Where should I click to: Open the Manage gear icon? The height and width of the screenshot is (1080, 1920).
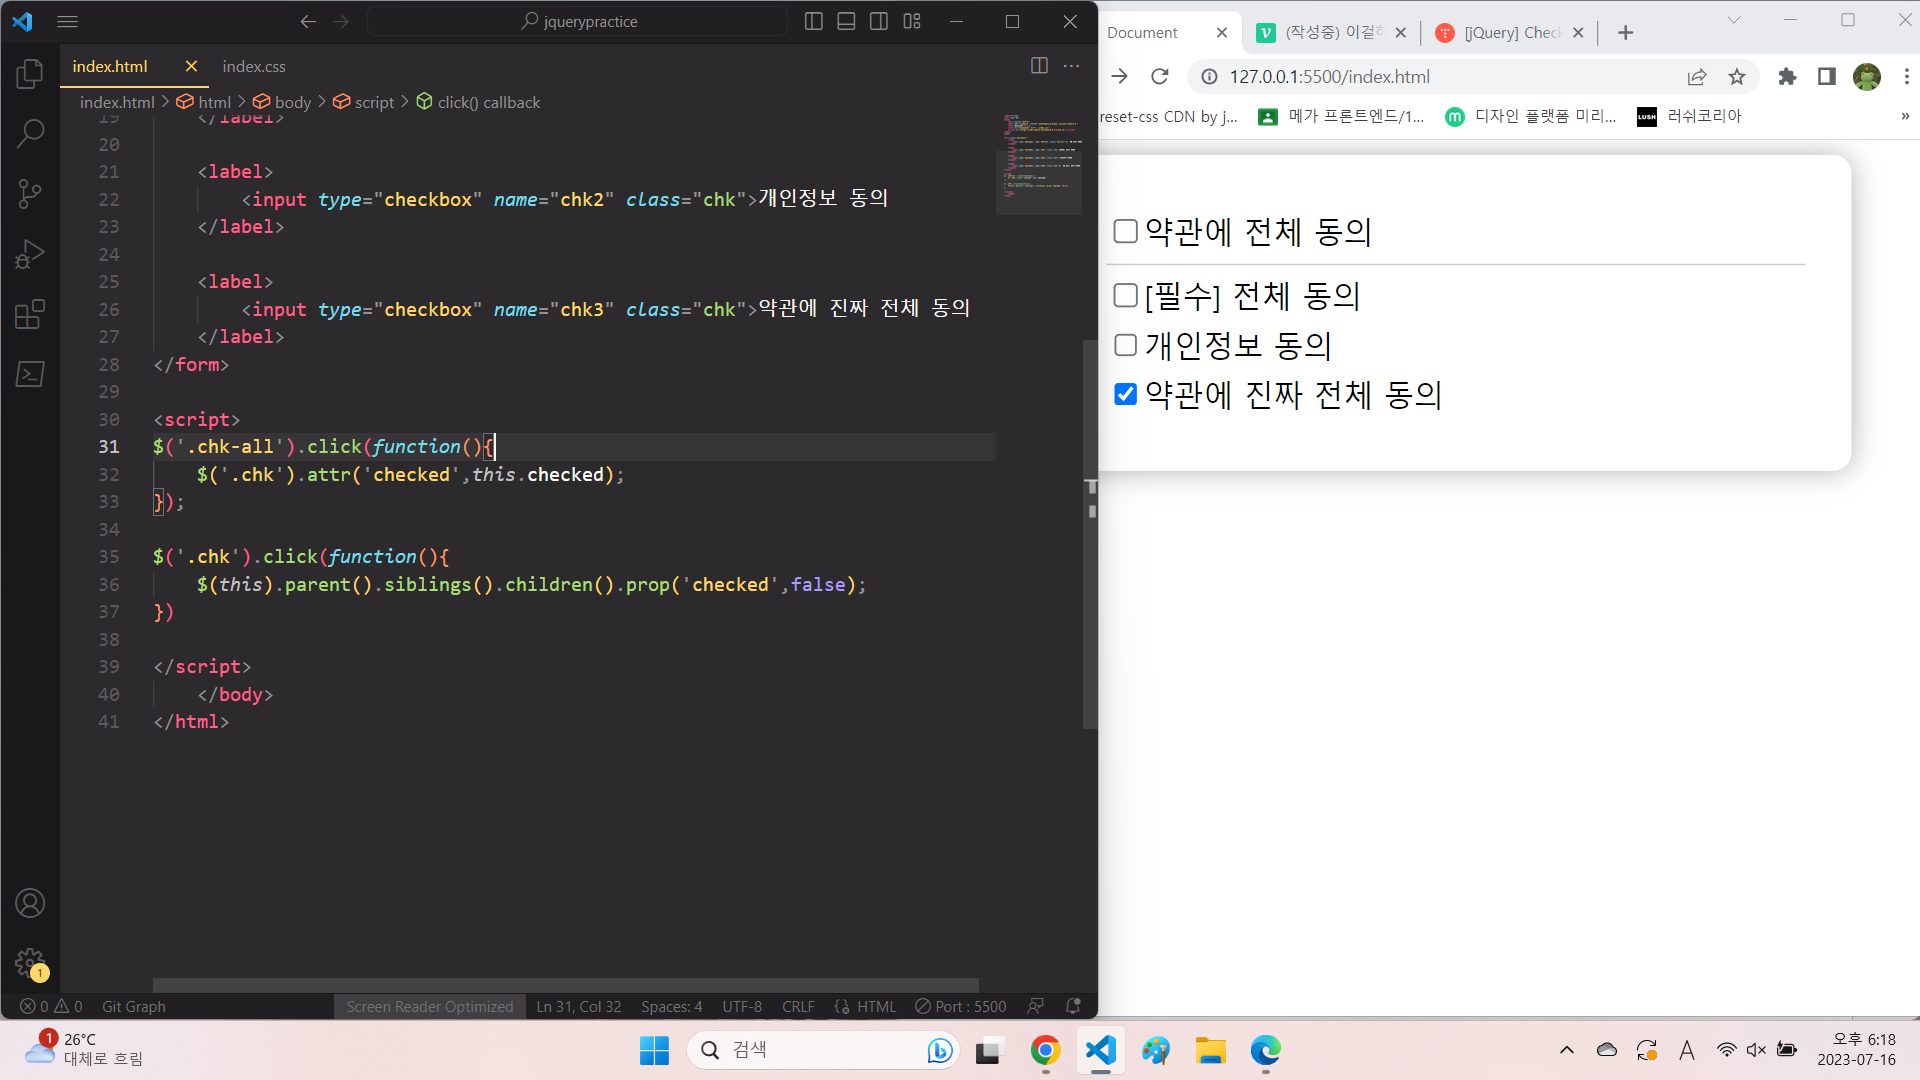pos(30,963)
